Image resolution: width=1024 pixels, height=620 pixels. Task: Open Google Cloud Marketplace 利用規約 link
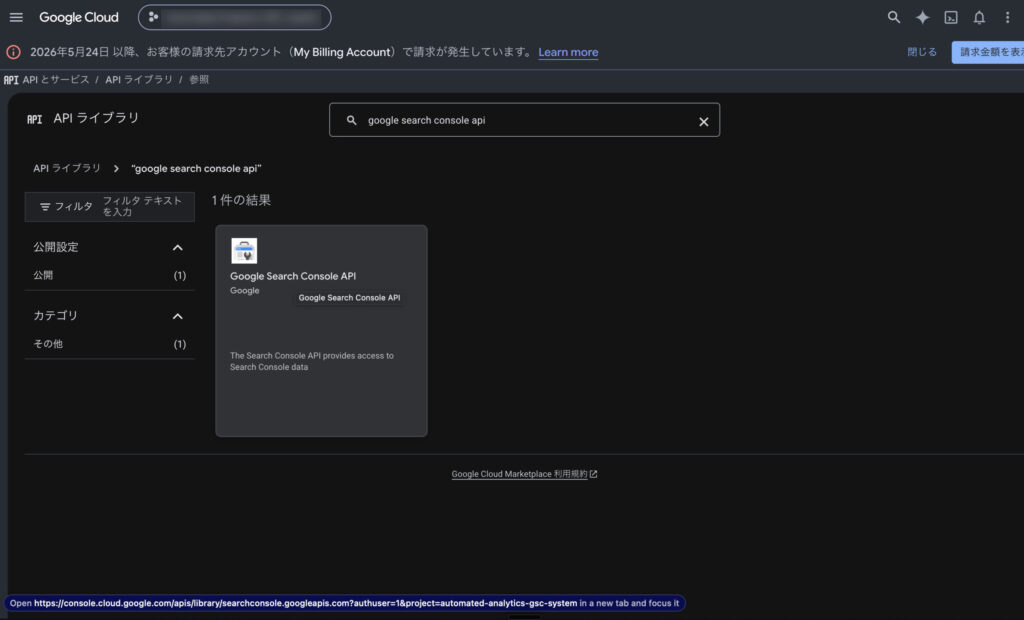(519, 474)
